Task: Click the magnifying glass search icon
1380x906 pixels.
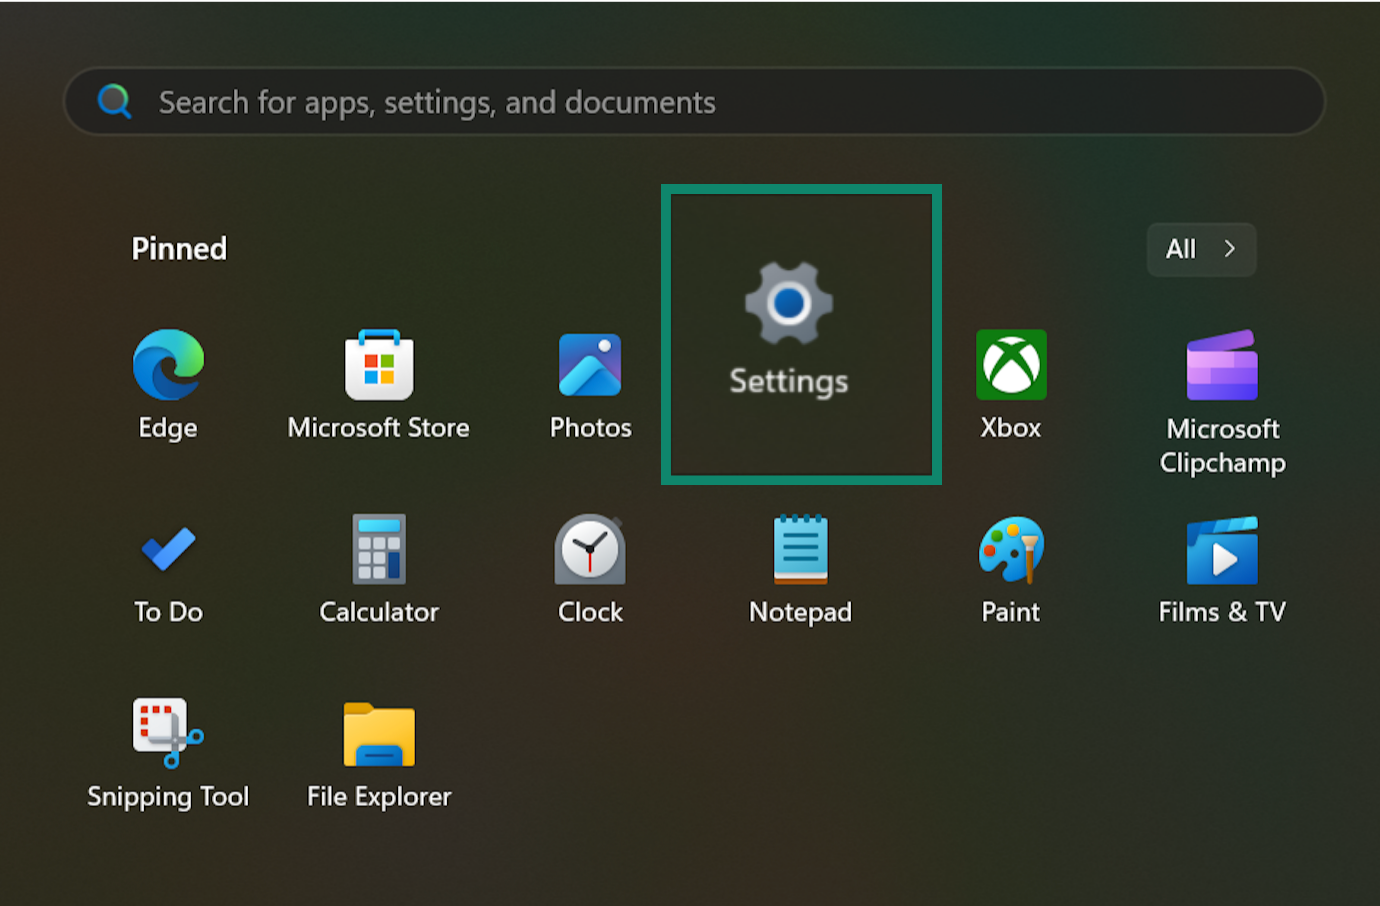Action: [114, 101]
